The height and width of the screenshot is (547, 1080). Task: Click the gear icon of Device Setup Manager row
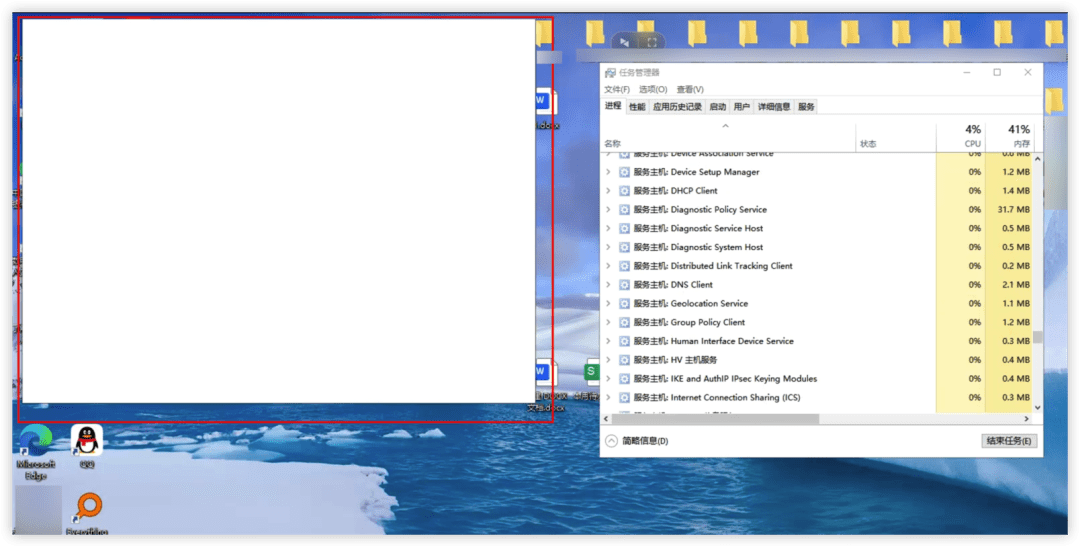(625, 172)
